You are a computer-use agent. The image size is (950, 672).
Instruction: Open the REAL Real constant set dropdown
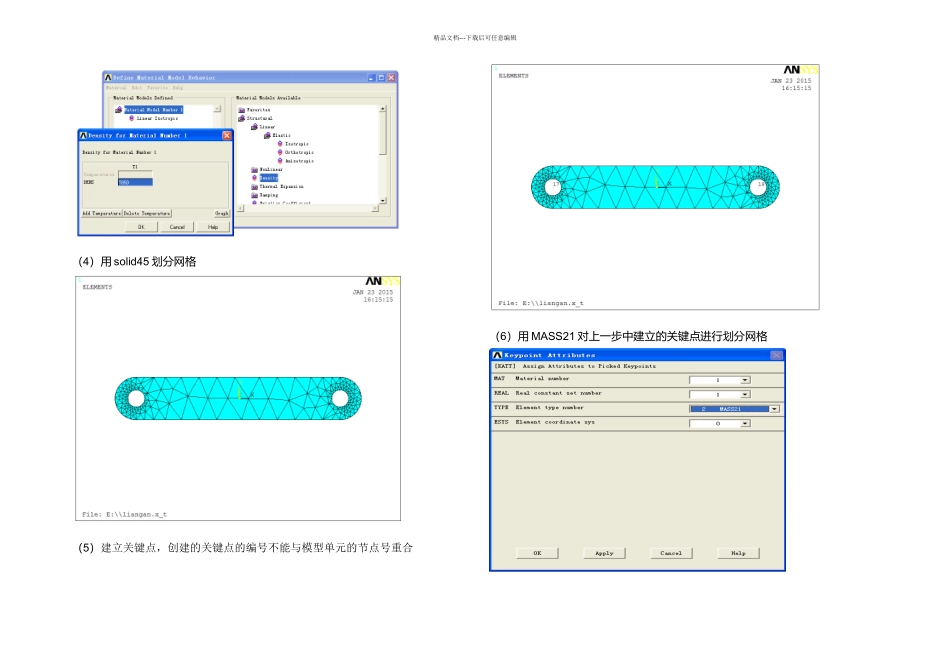tap(744, 395)
